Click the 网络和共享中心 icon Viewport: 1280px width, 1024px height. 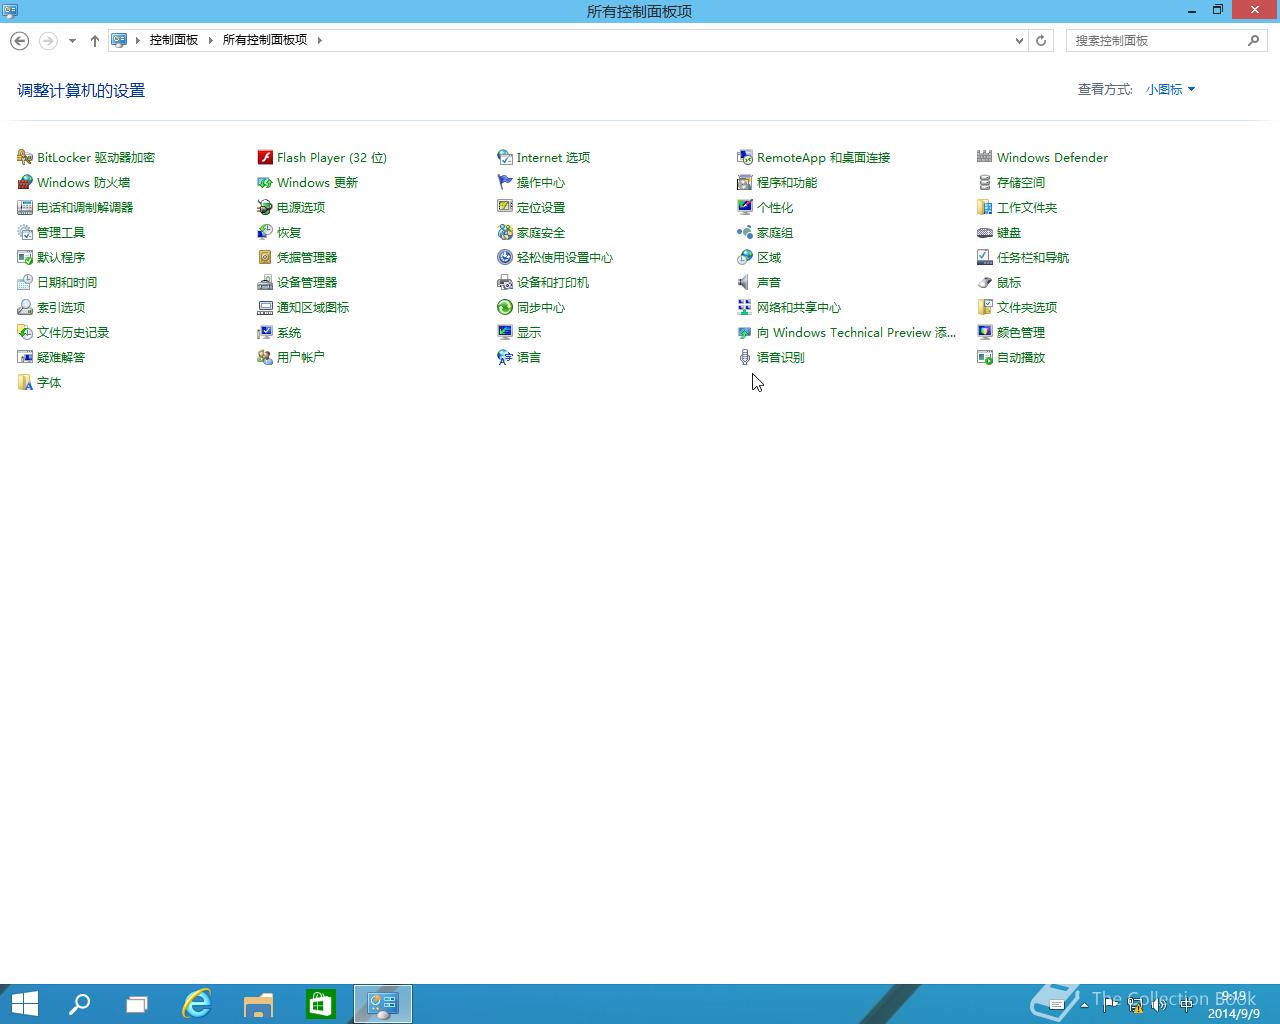745,307
